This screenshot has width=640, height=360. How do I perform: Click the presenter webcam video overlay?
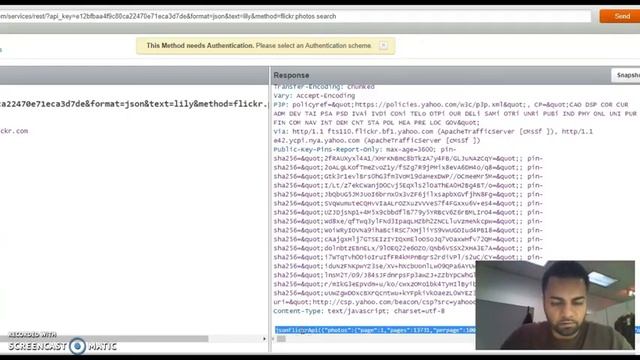point(555,305)
